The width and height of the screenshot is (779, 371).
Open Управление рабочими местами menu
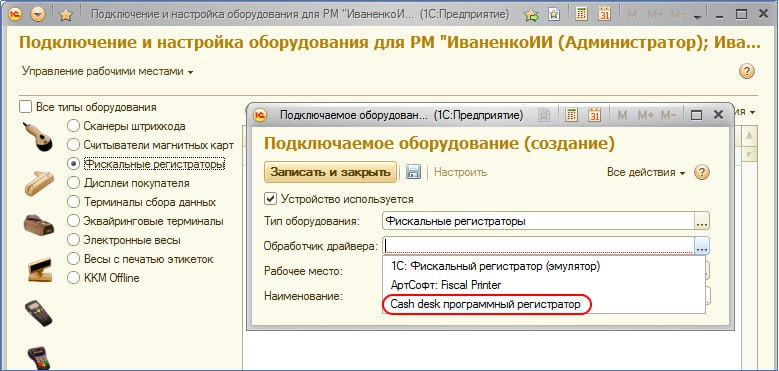107,72
